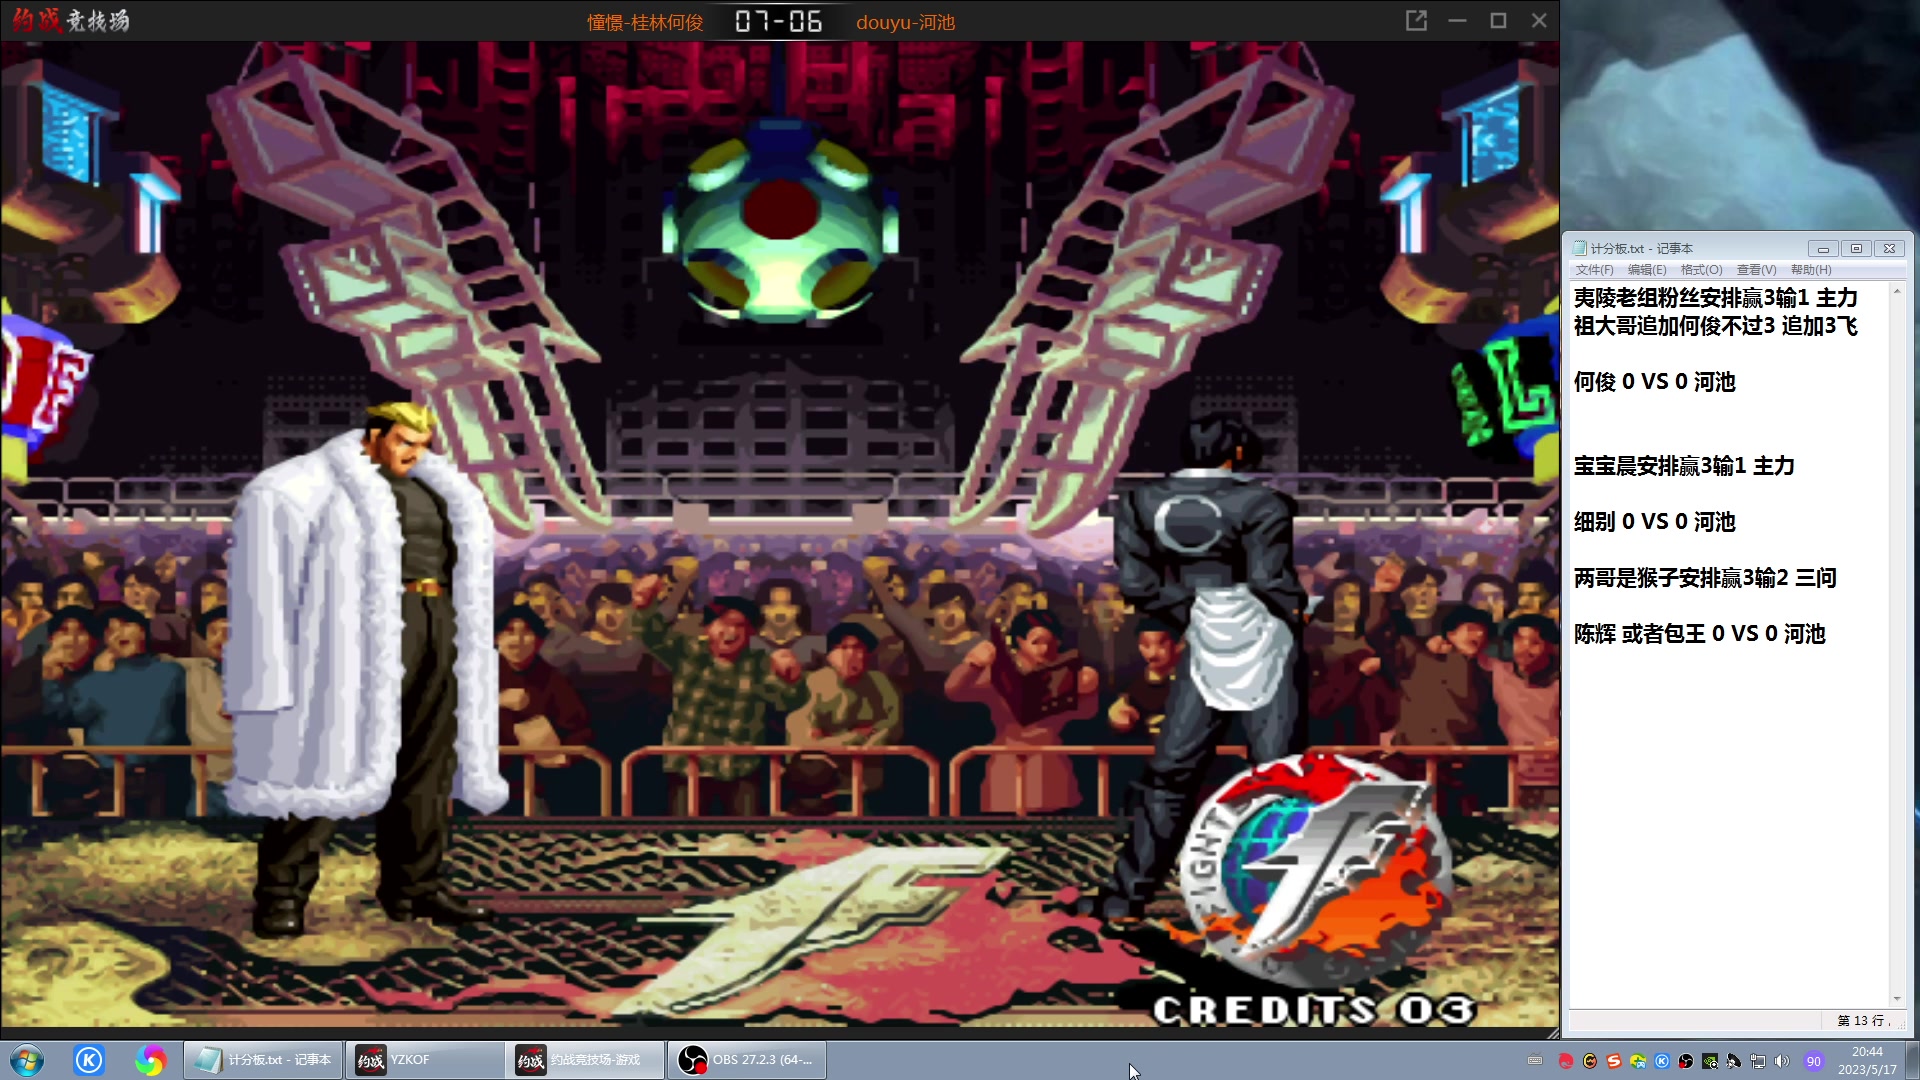Click the green gamepad tray icon
1920x1080 pixels.
[1638, 1061]
